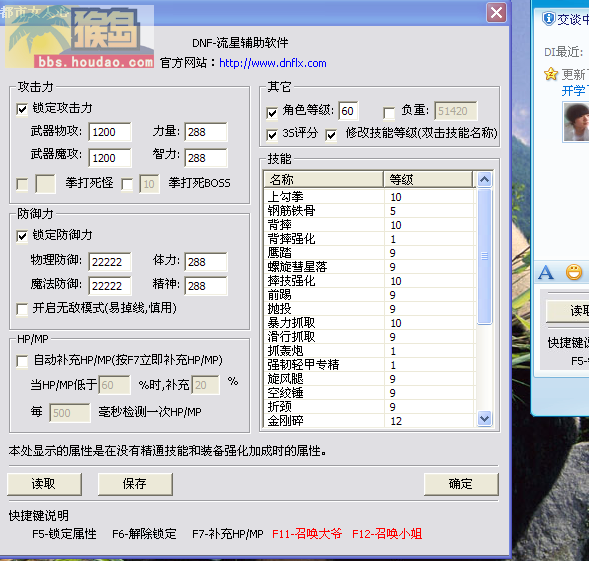Select the 折颈 skill row
Viewport: 589px width, 561px height.
pyautogui.click(x=370, y=407)
